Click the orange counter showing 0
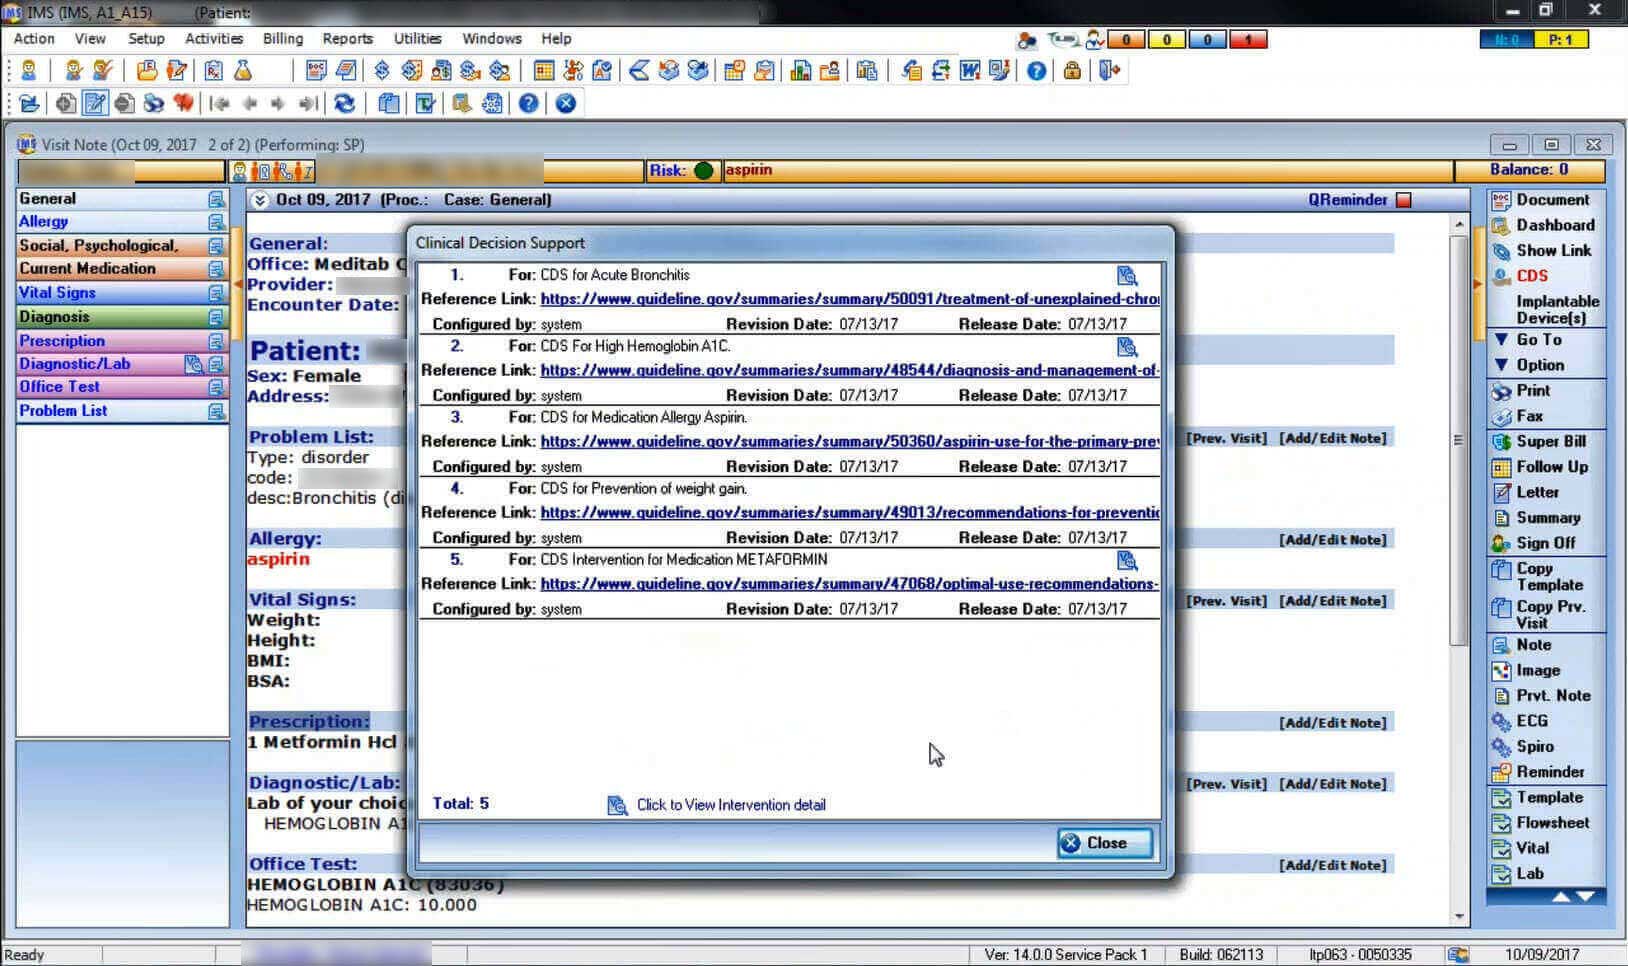This screenshot has width=1628, height=966. coord(1126,40)
